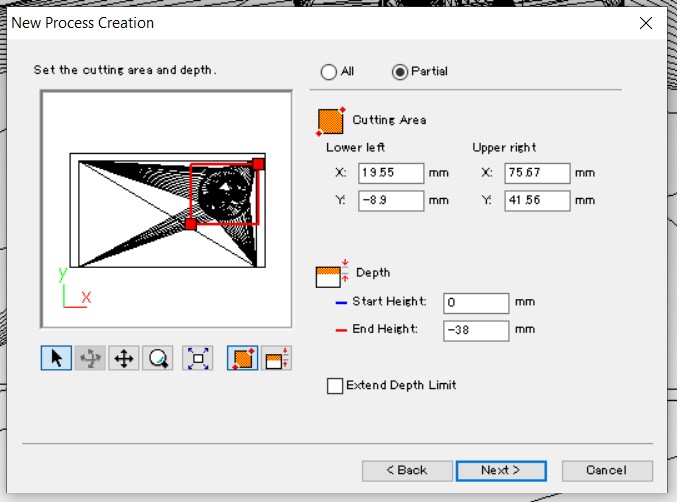Cancel the New Process Creation dialog
This screenshot has width=677, height=502.
[x=607, y=470]
